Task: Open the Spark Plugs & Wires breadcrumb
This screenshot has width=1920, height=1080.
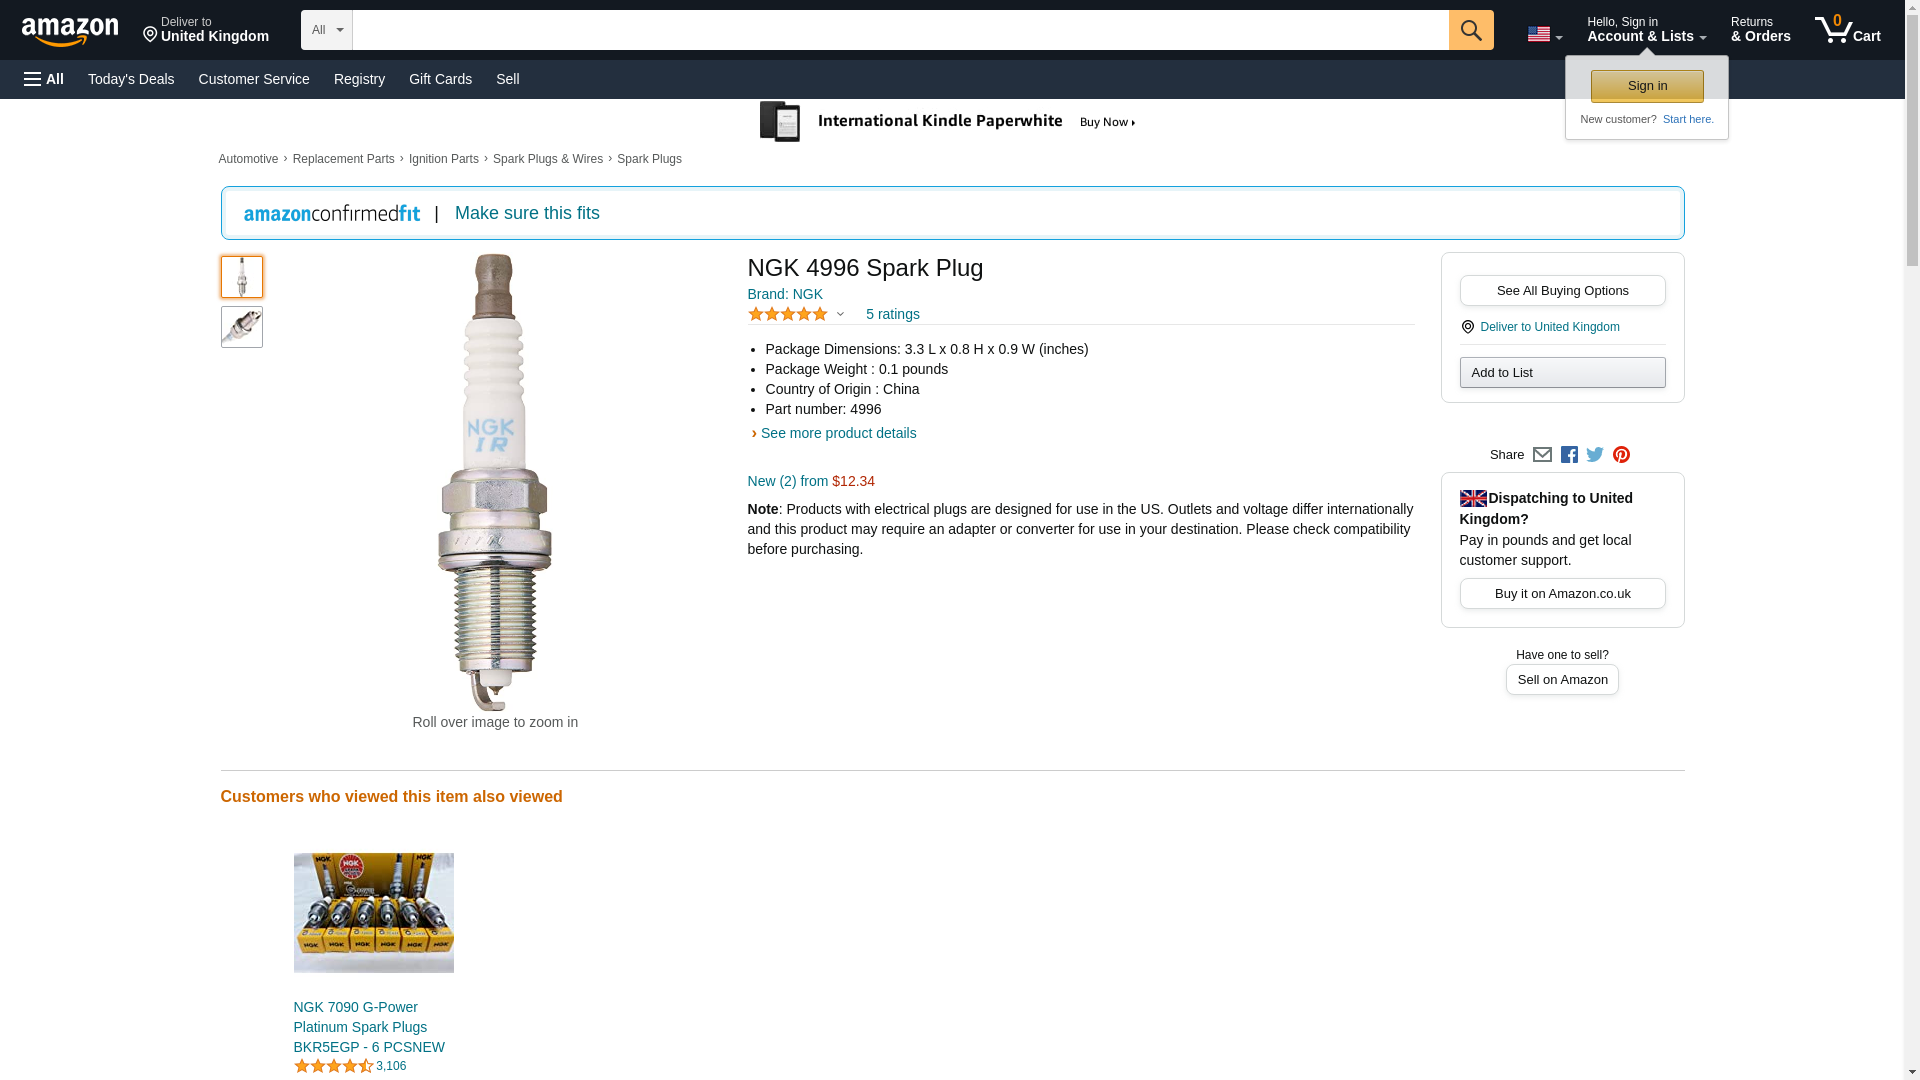Action: tap(547, 159)
